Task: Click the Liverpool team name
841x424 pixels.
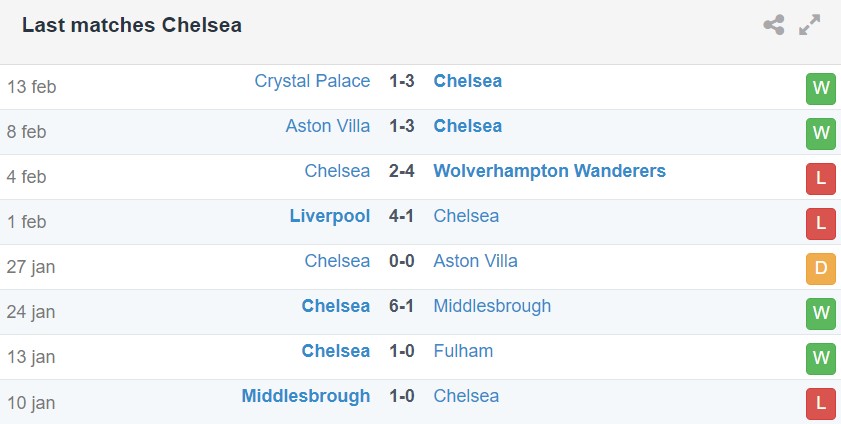Action: [330, 216]
